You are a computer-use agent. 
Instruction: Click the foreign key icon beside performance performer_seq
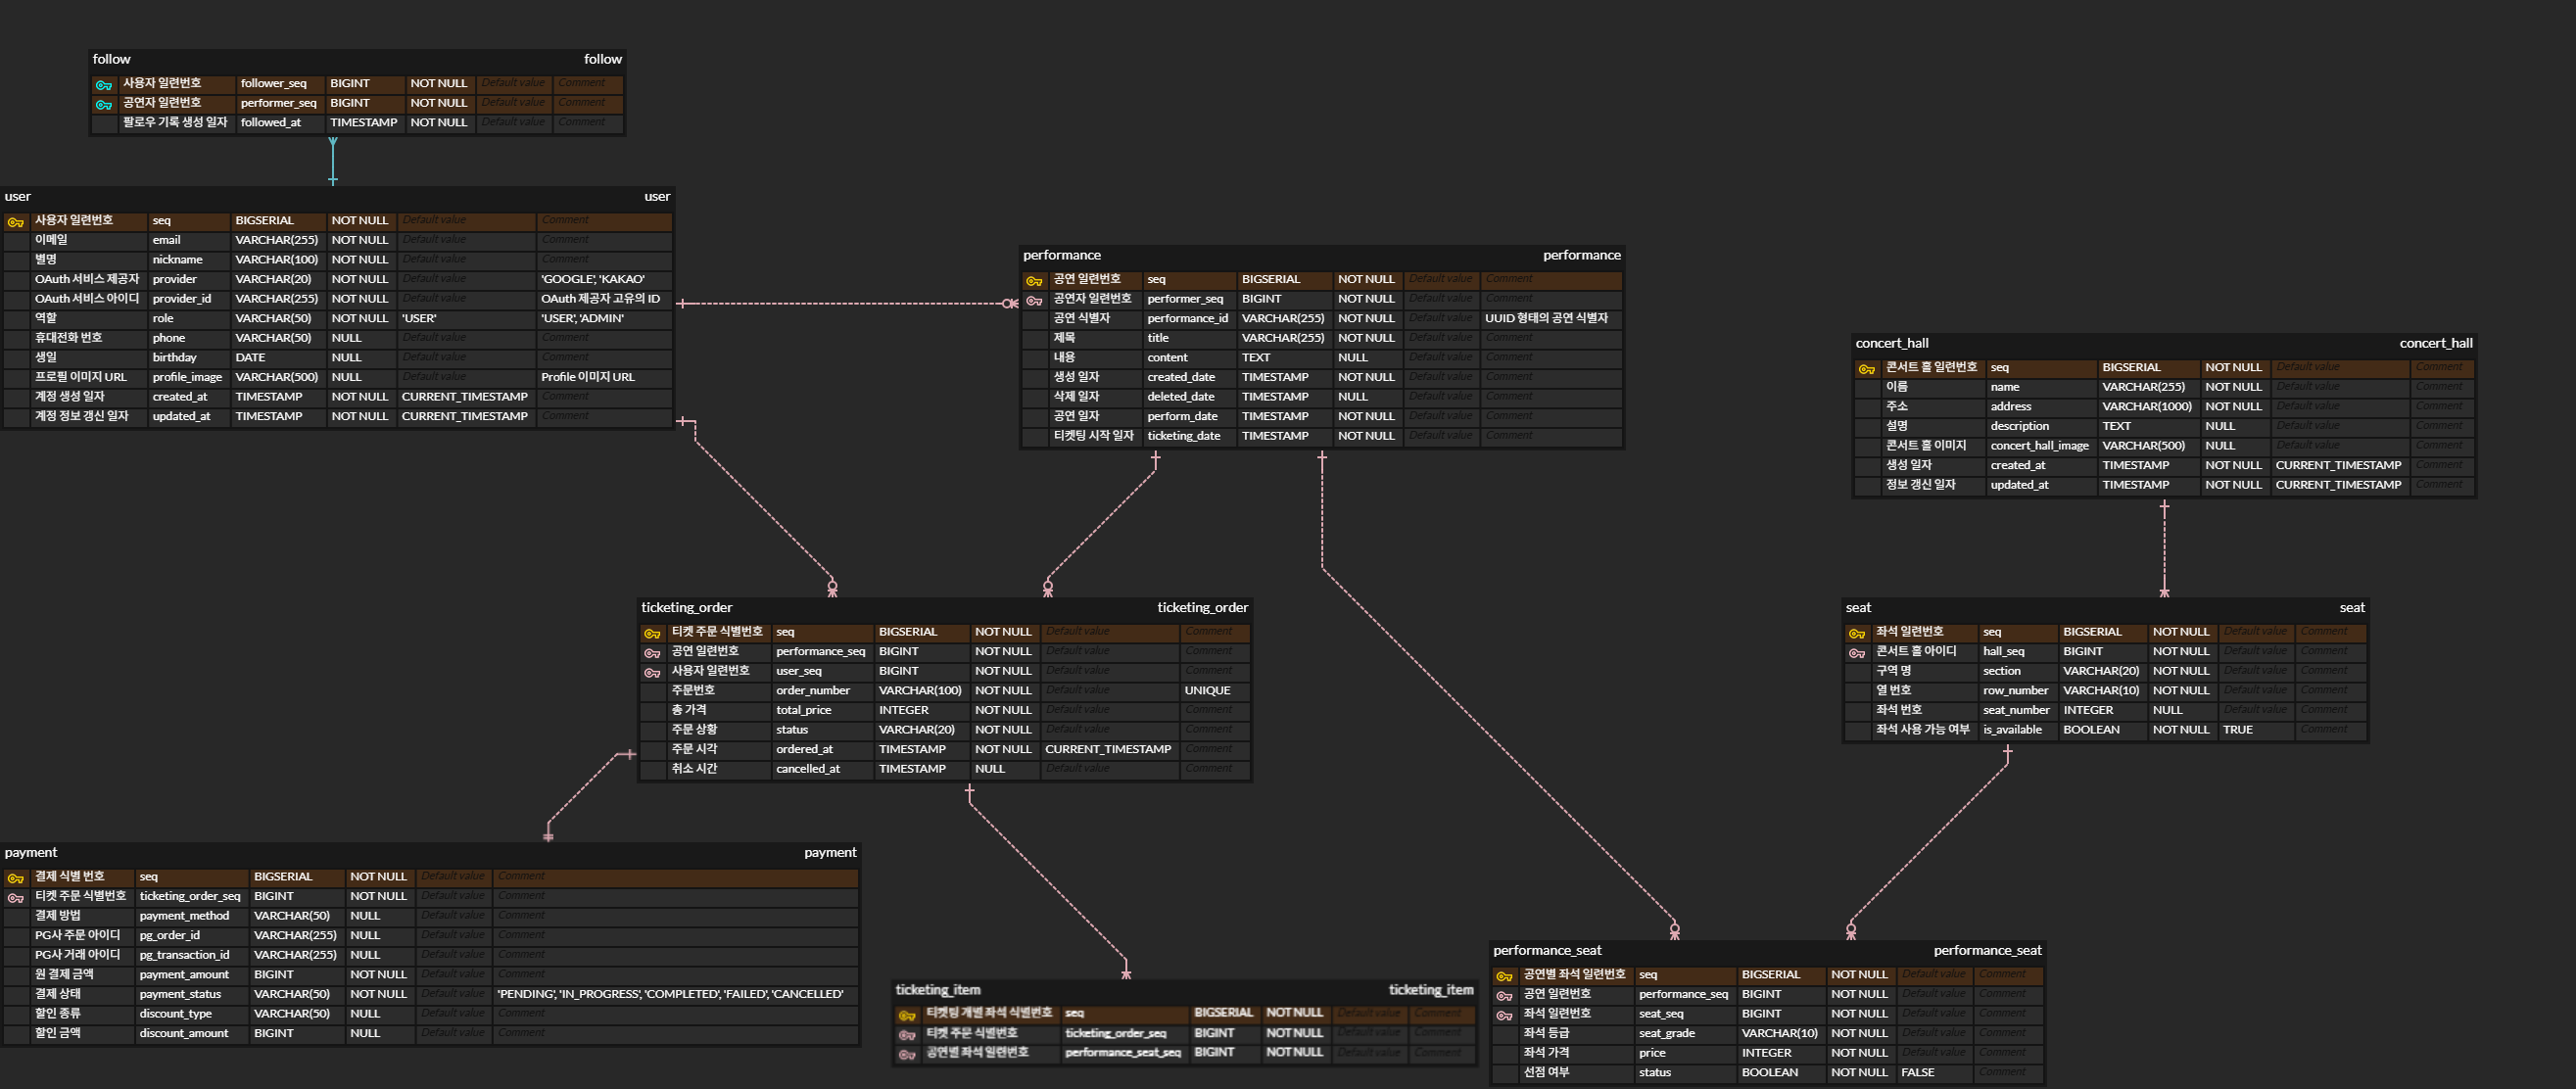click(1034, 300)
